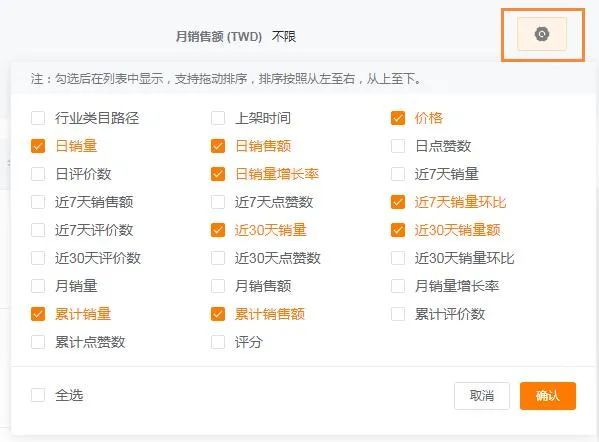Open the column settings gear icon

point(542,34)
